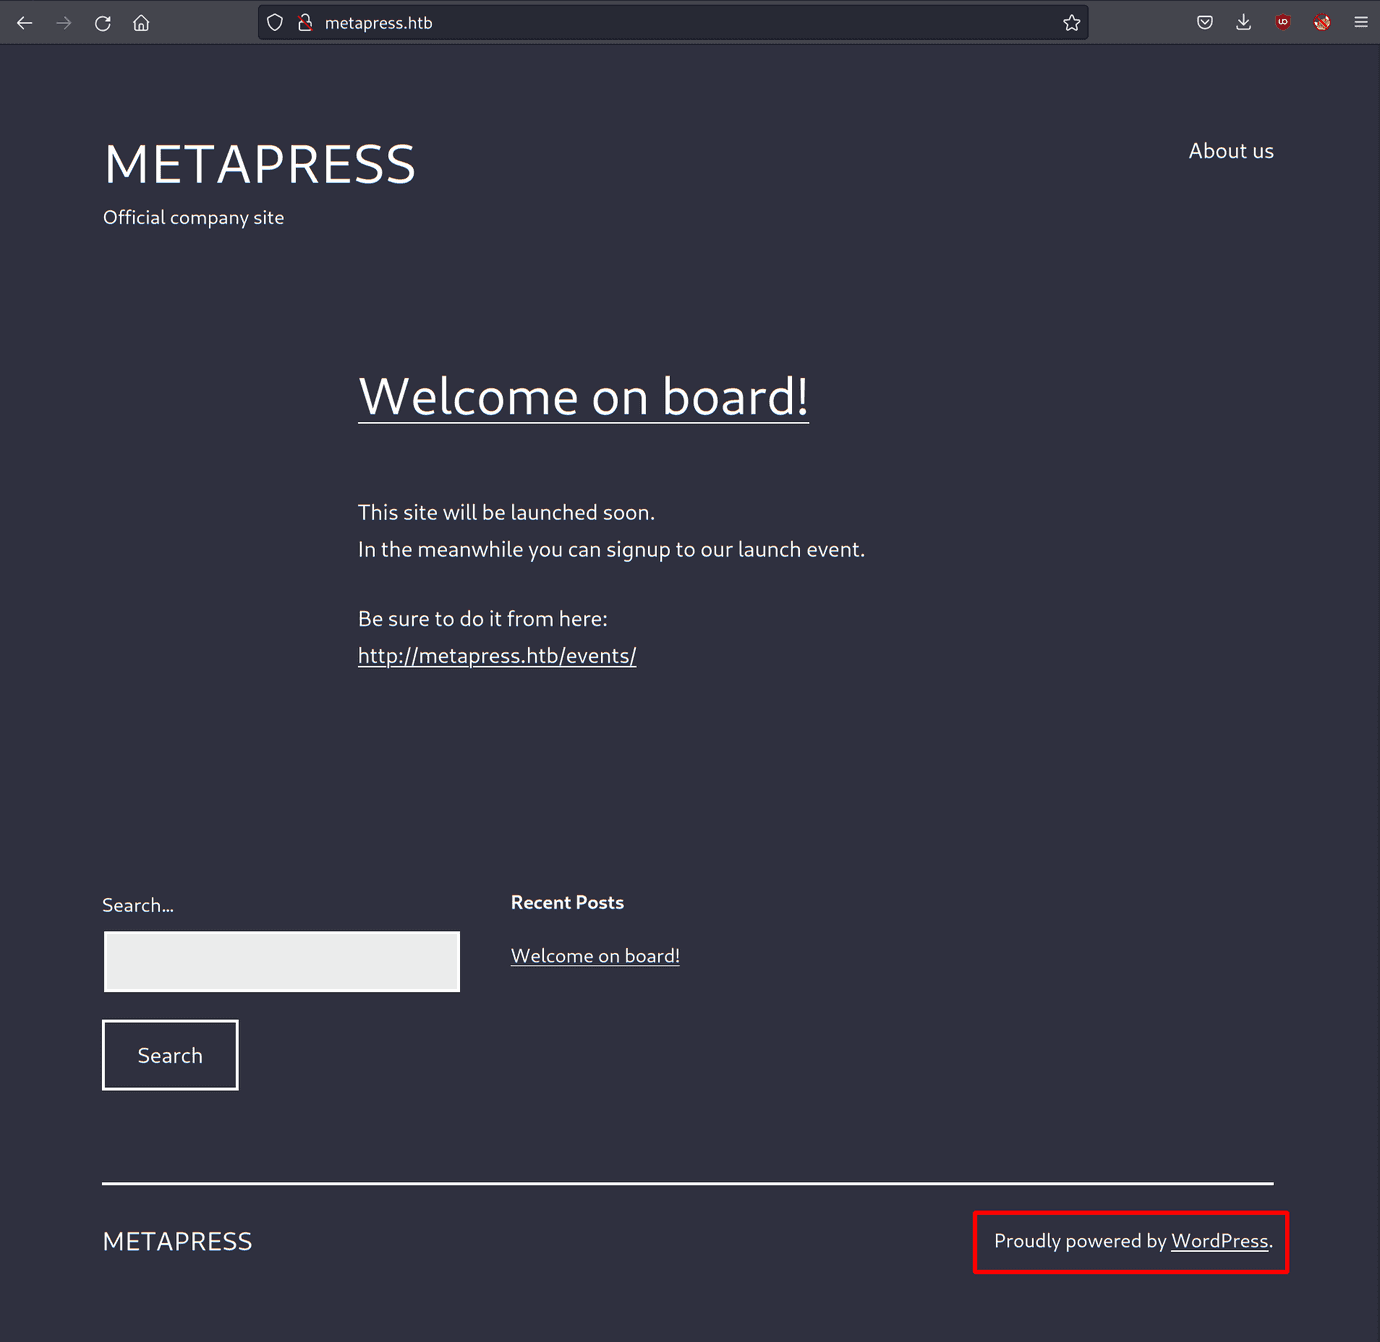Expand the Firefox hamburger menu panel
This screenshot has width=1380, height=1342.
coord(1361,22)
